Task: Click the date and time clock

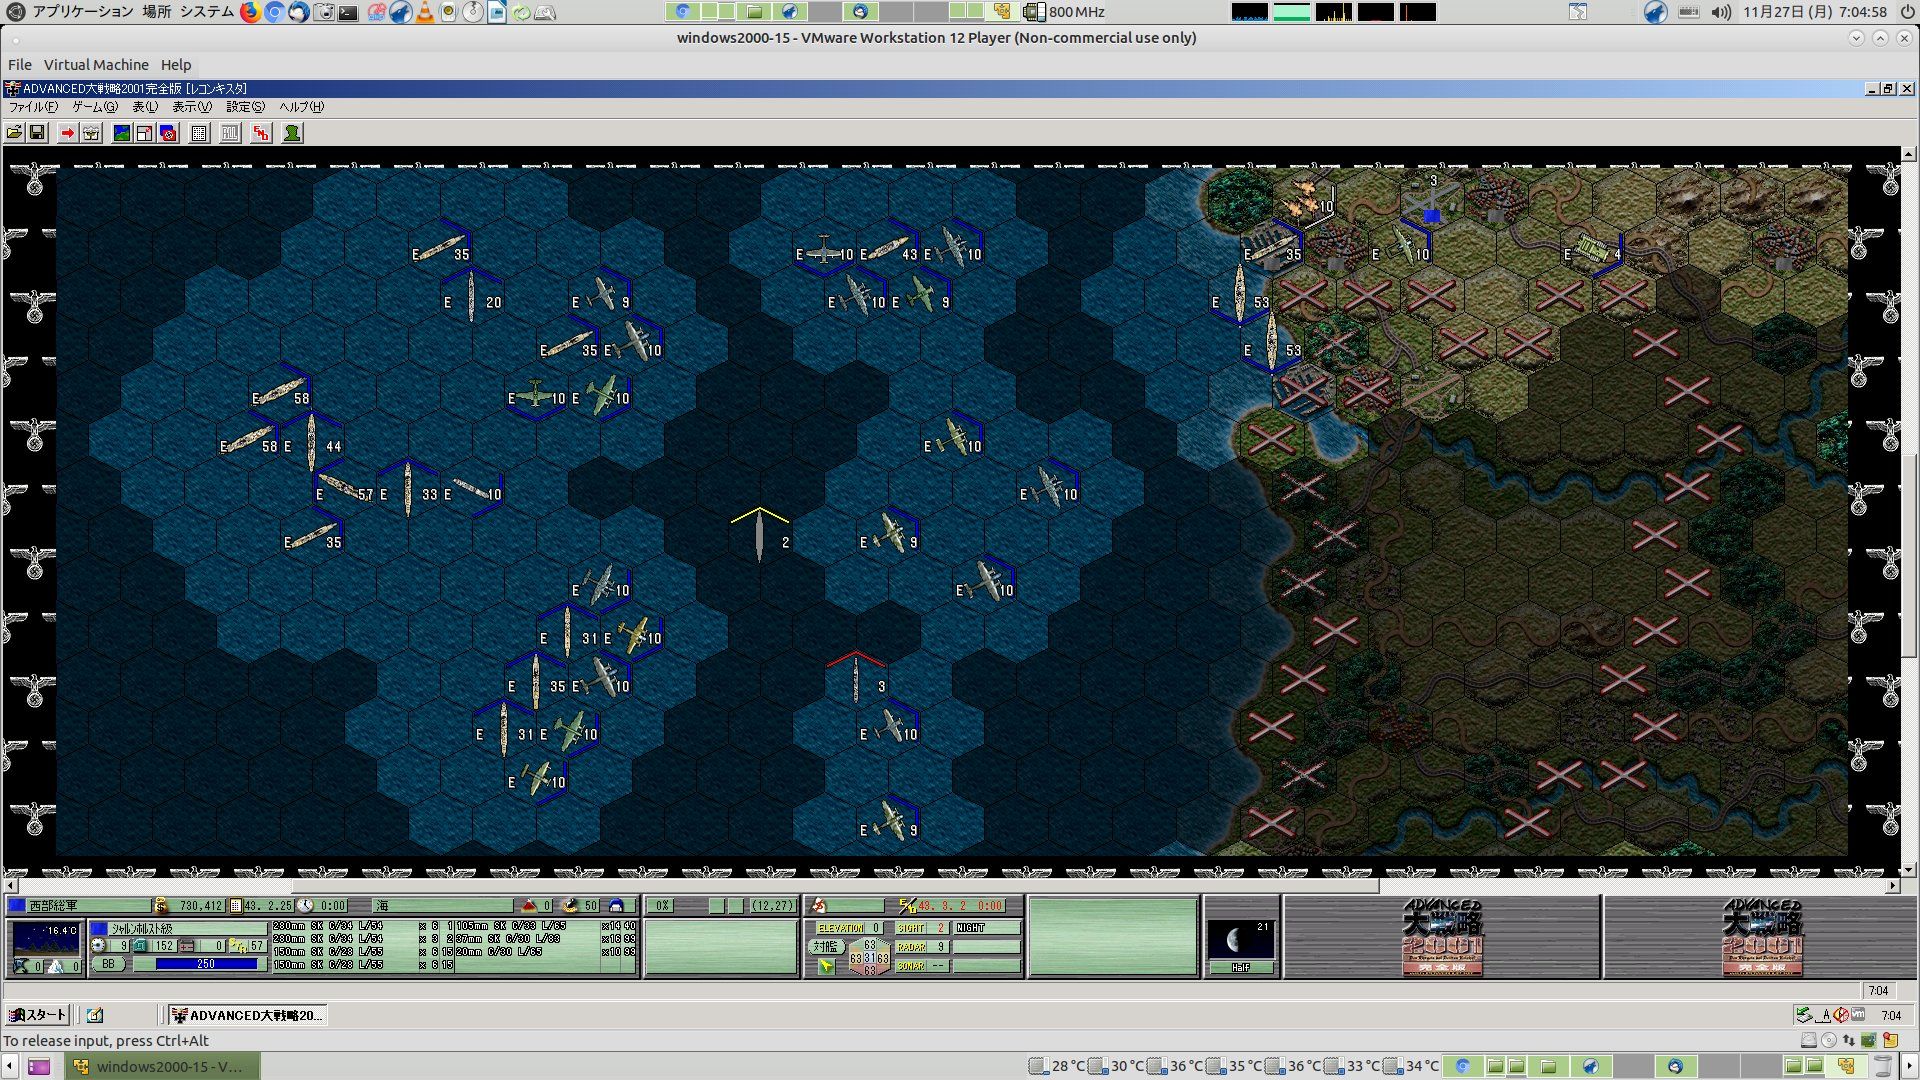Action: 1814,12
